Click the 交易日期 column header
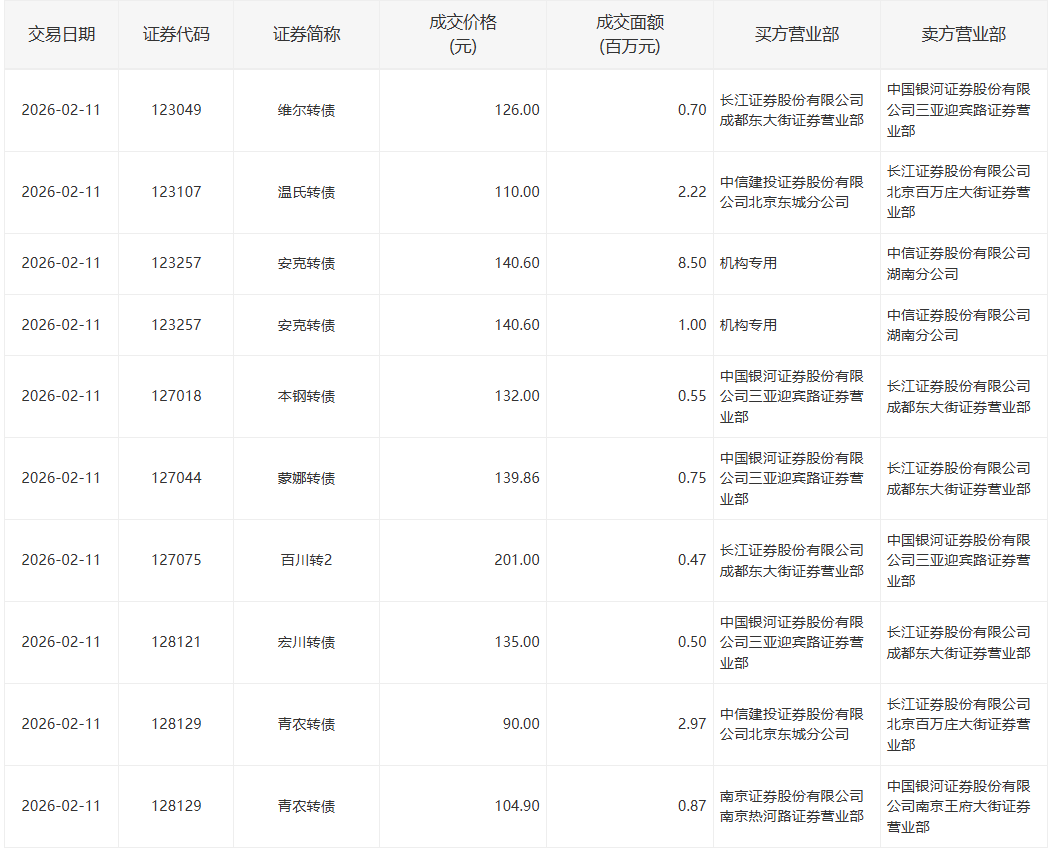 pos(61,35)
